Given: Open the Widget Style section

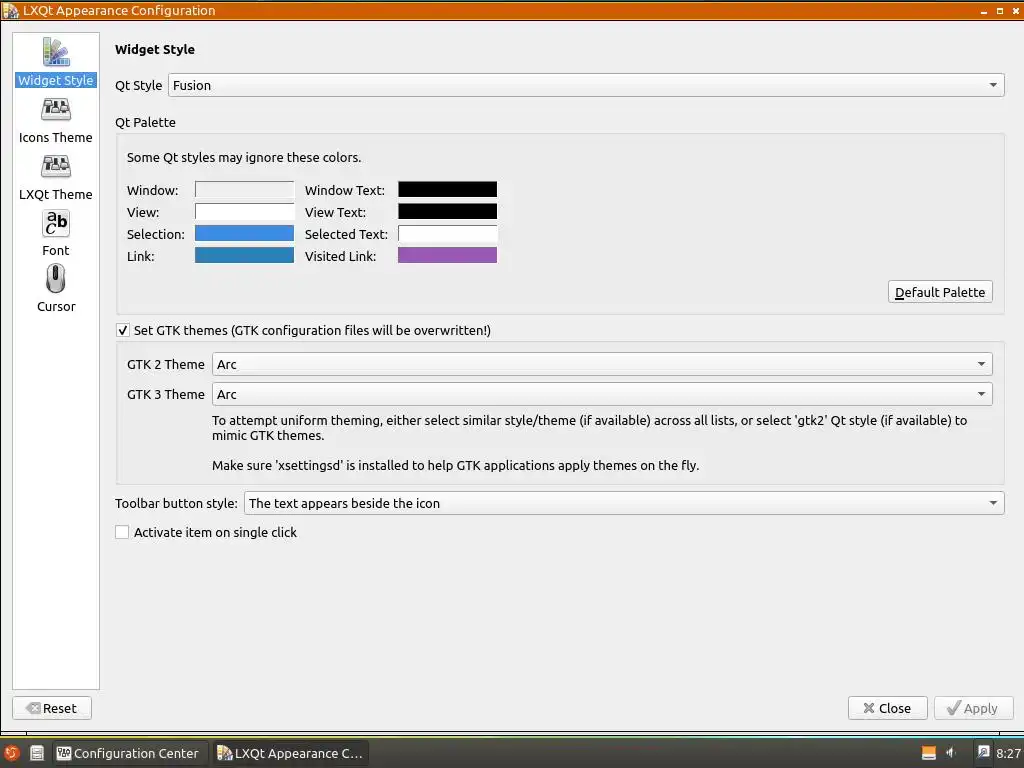Looking at the screenshot, I should coord(56,62).
